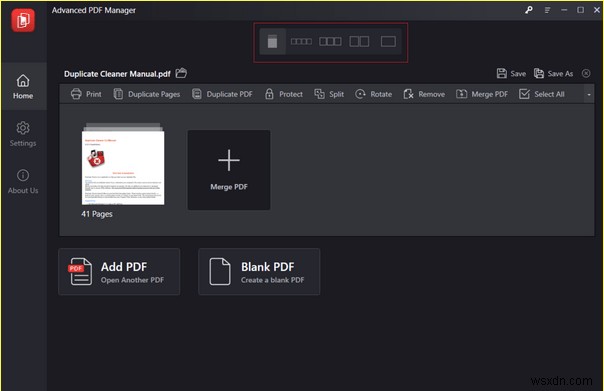Viewport: 604px width, 391px height.
Task: Rotate the selected pages
Action: (373, 94)
